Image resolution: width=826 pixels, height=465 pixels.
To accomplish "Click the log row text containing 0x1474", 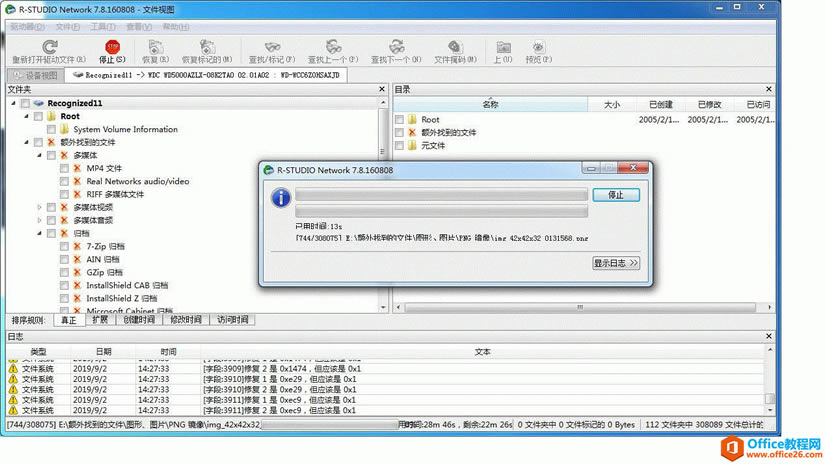I will click(282, 369).
